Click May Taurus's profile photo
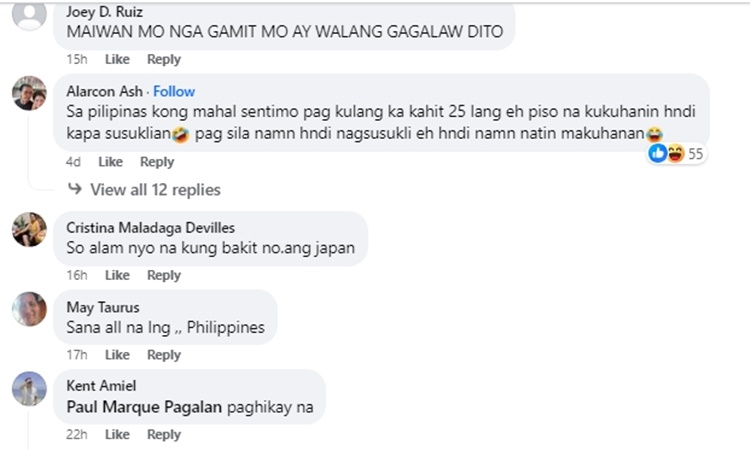Viewport: 750px width, 450px height. coord(29,309)
